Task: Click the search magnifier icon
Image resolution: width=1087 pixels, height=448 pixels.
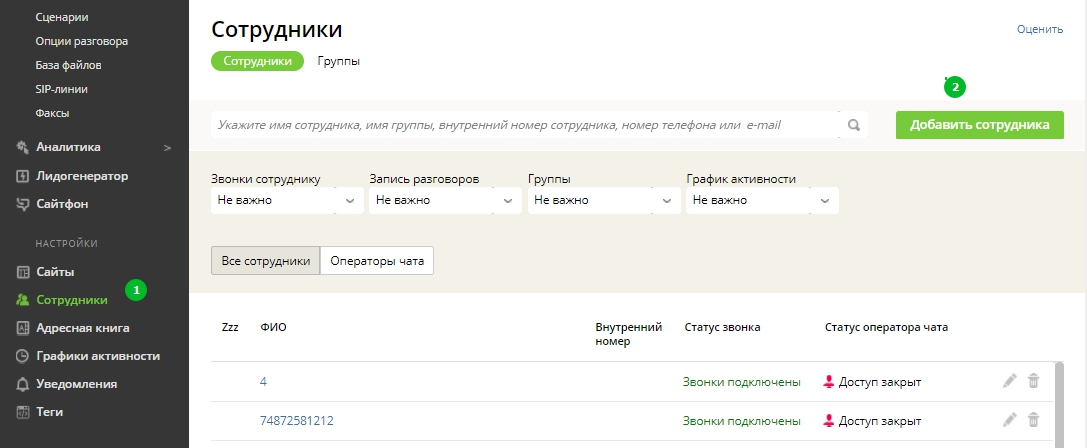Action: [x=854, y=125]
